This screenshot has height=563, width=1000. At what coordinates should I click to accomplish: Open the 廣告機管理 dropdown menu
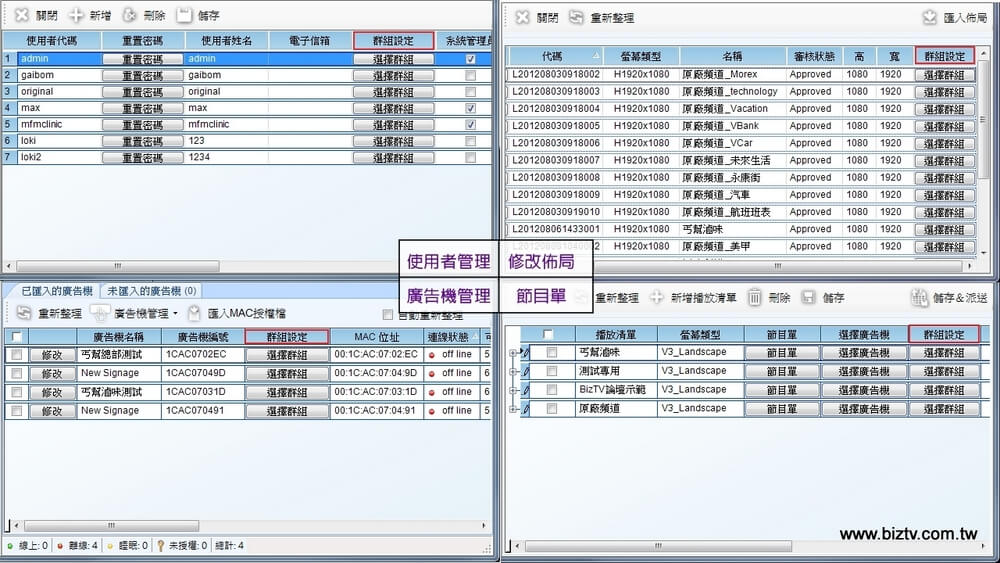coord(173,314)
